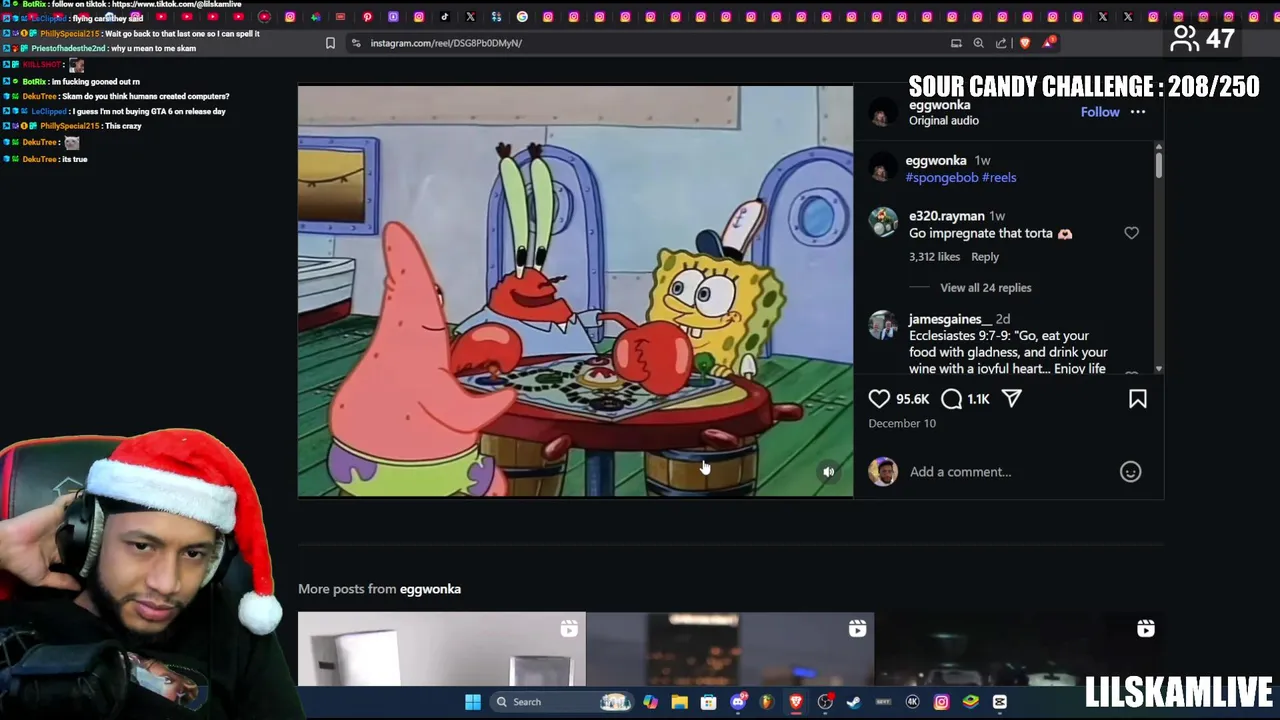The width and height of the screenshot is (1280, 720).
Task: Open the 3,312 likes list
Action: [934, 257]
